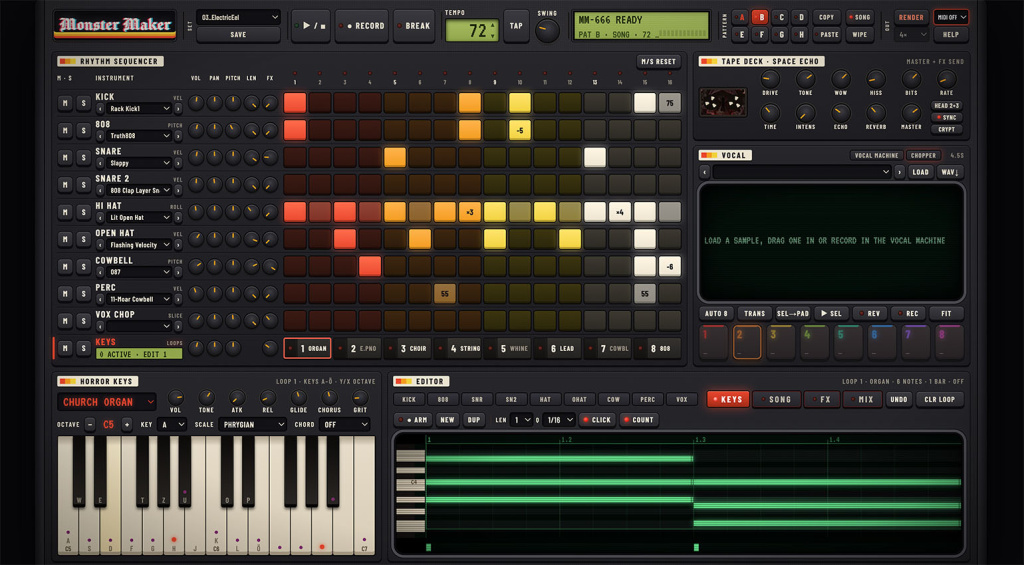Viewport: 1024px width, 565px height.
Task: Start playback with the play/stop button
Action: pyautogui.click(x=311, y=26)
